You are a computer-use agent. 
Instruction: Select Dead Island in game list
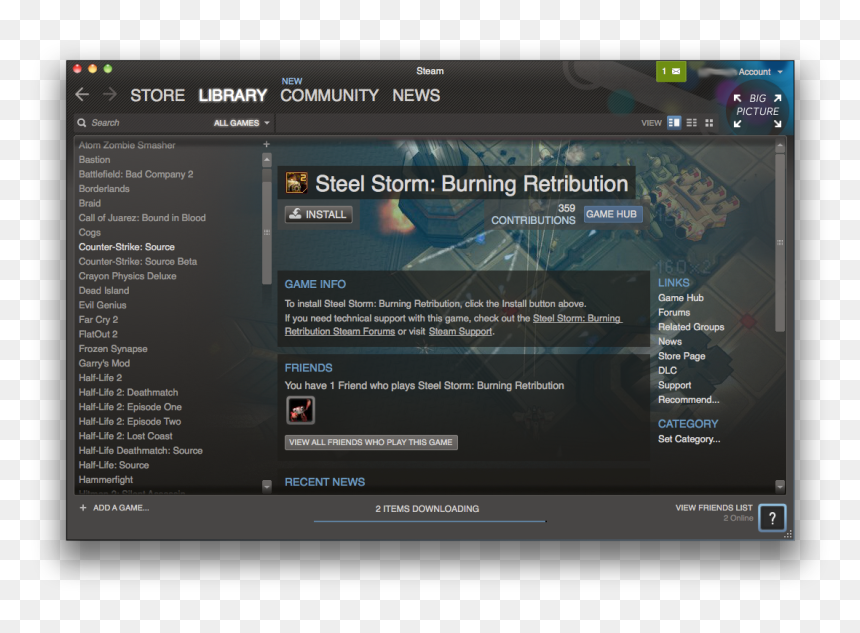(104, 291)
